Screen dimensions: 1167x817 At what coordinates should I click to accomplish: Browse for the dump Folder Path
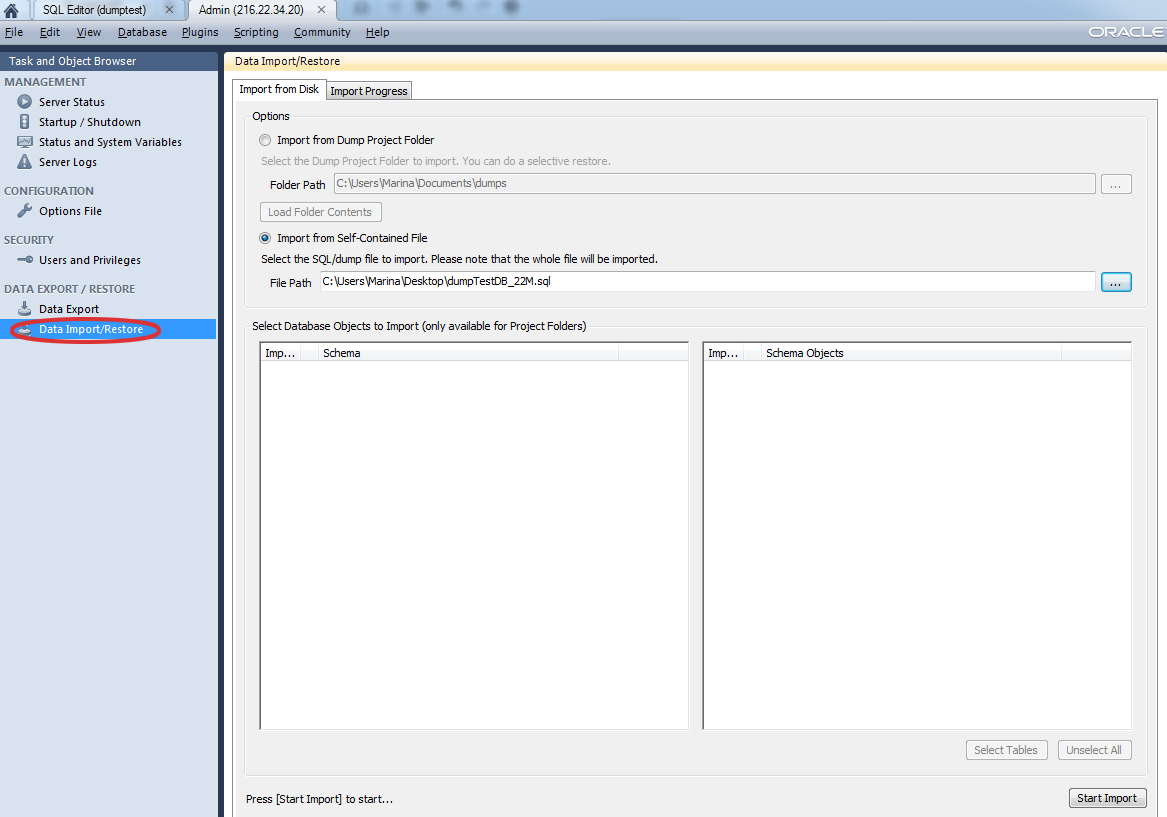1116,184
